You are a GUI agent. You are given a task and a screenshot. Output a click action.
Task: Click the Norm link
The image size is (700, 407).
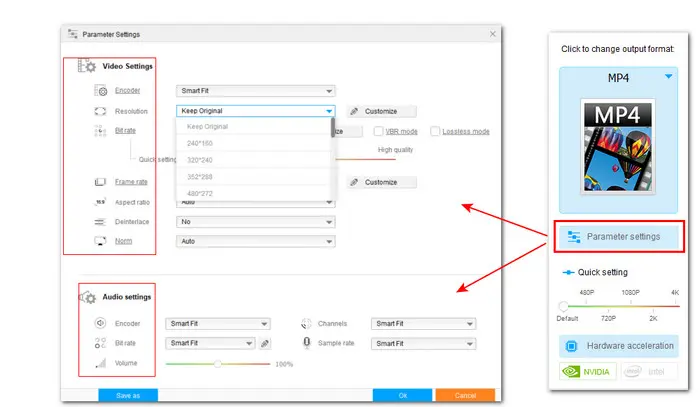click(124, 241)
